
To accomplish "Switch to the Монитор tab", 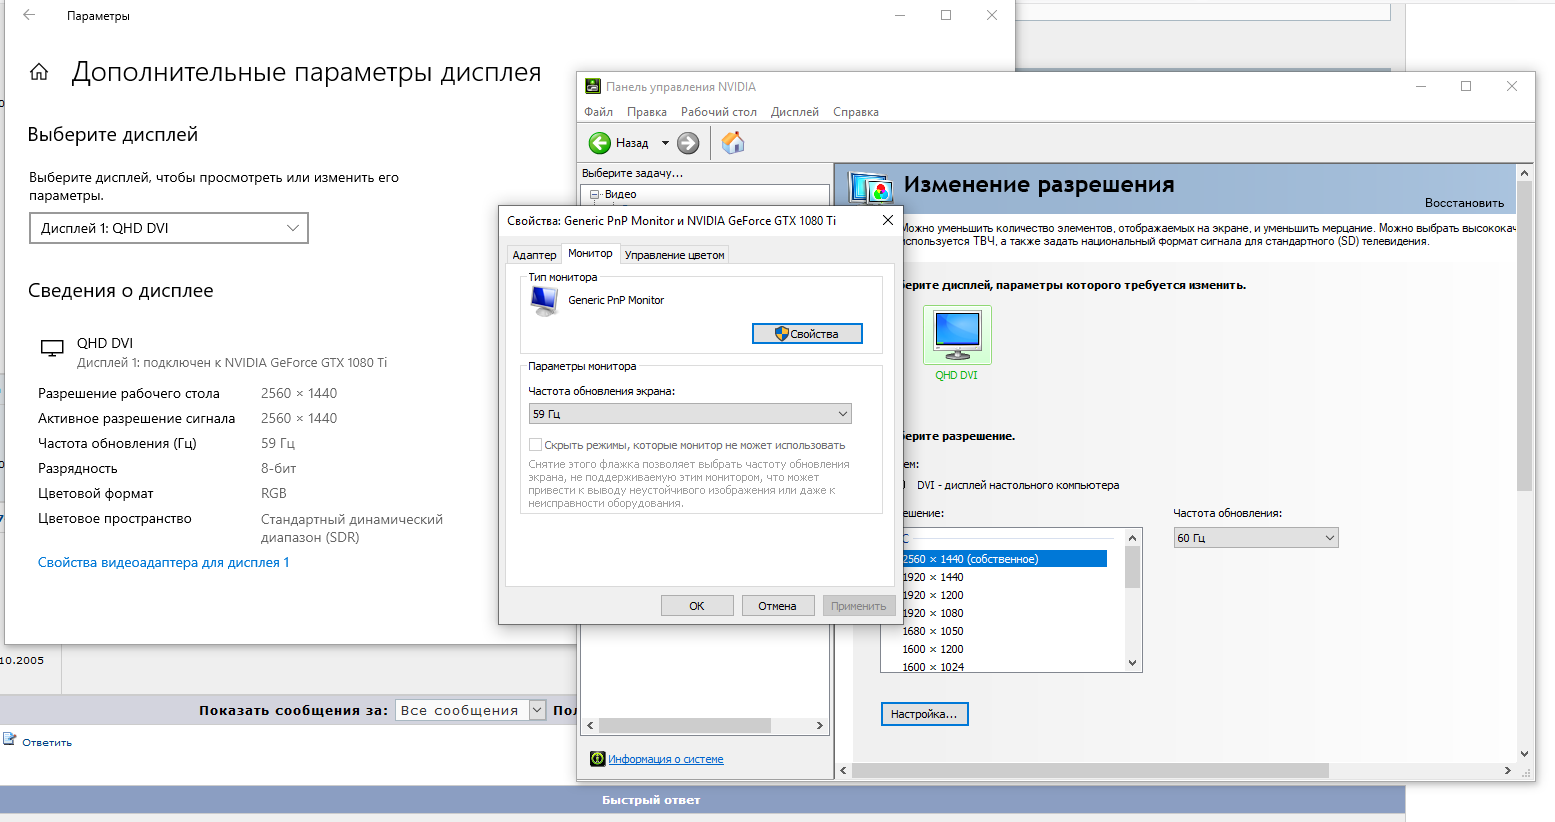I will click(590, 253).
